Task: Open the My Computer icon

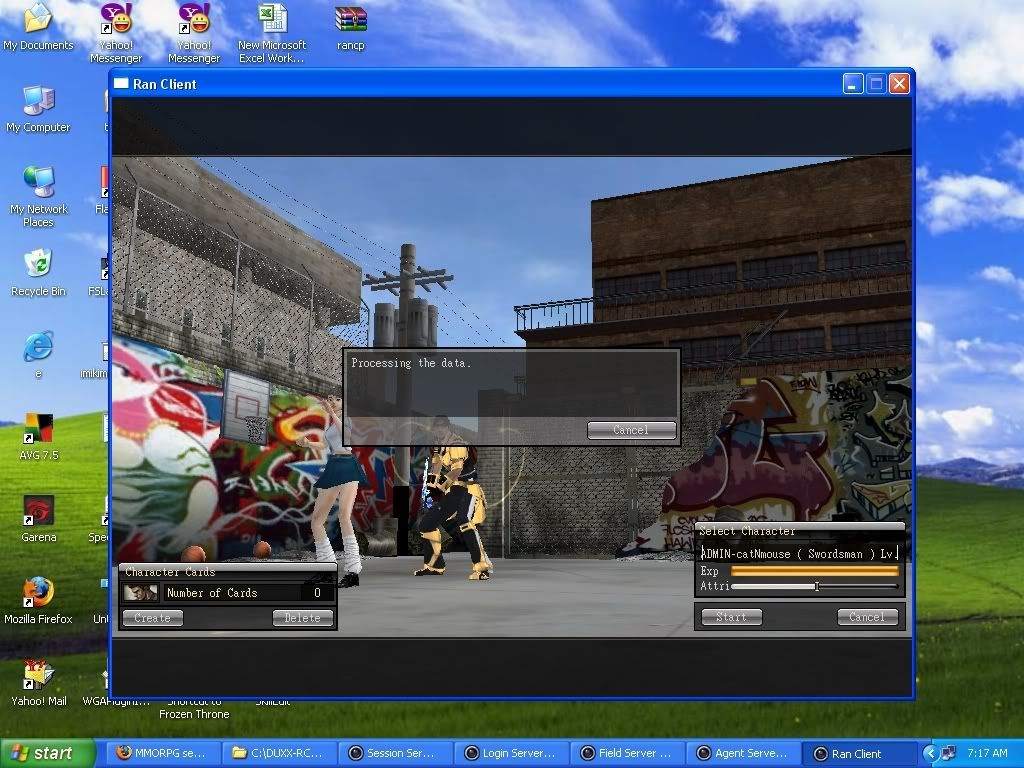Action: [38, 102]
